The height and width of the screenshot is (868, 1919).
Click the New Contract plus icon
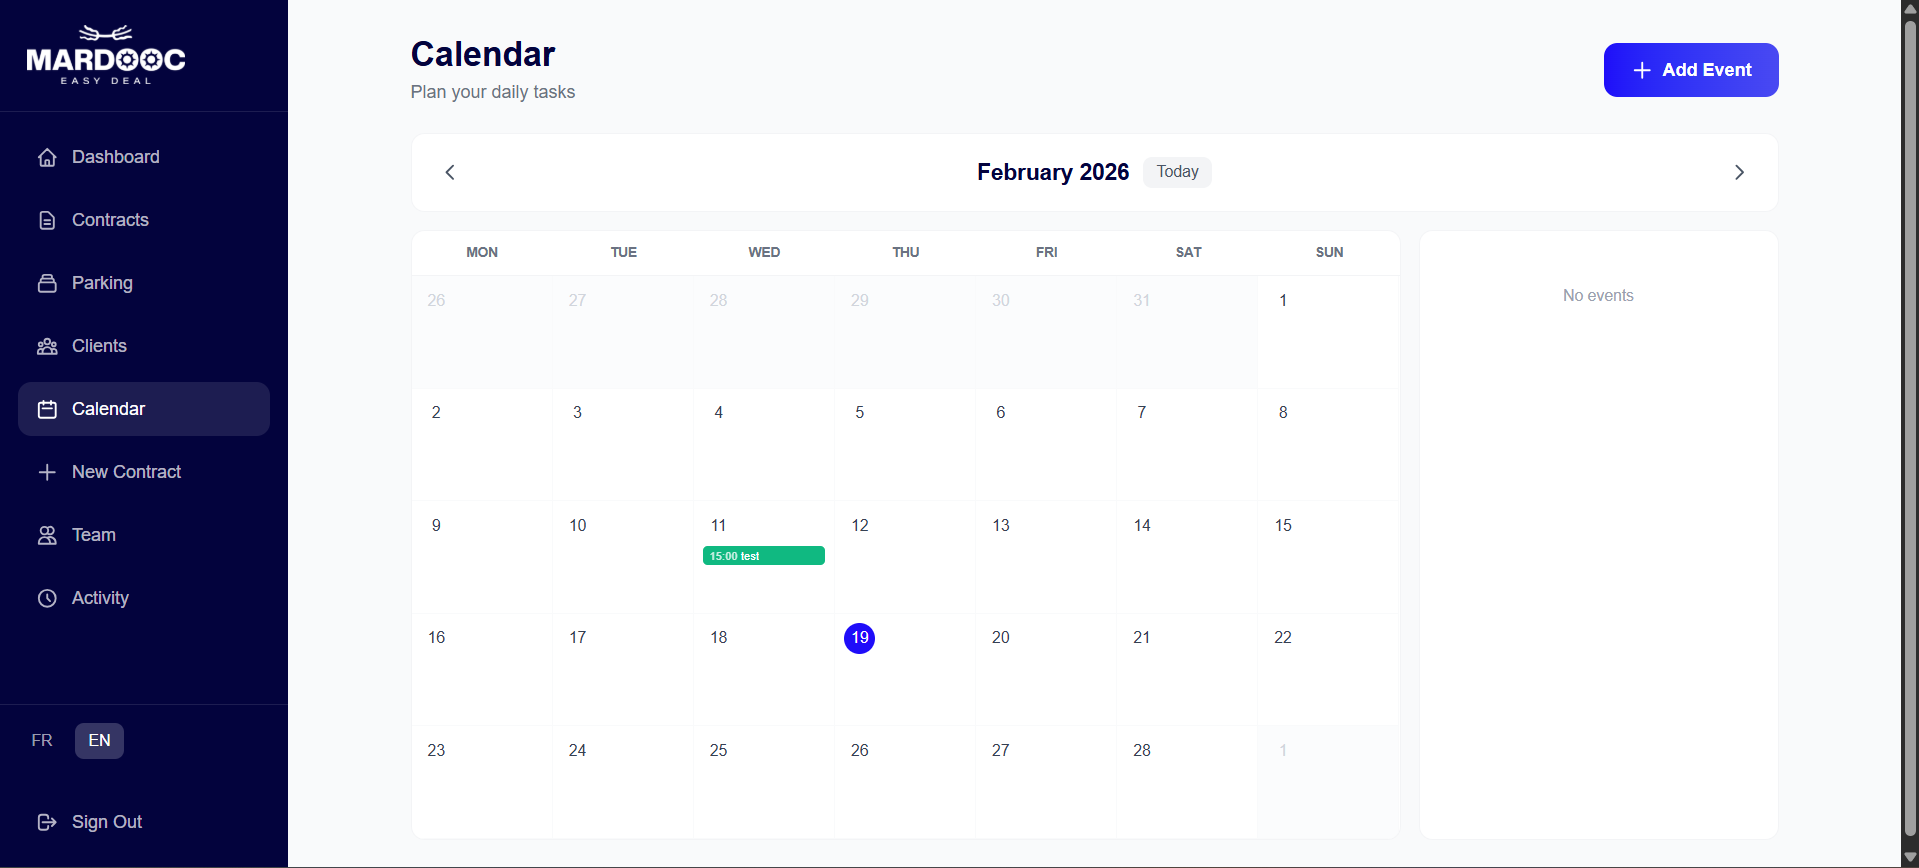click(x=47, y=472)
